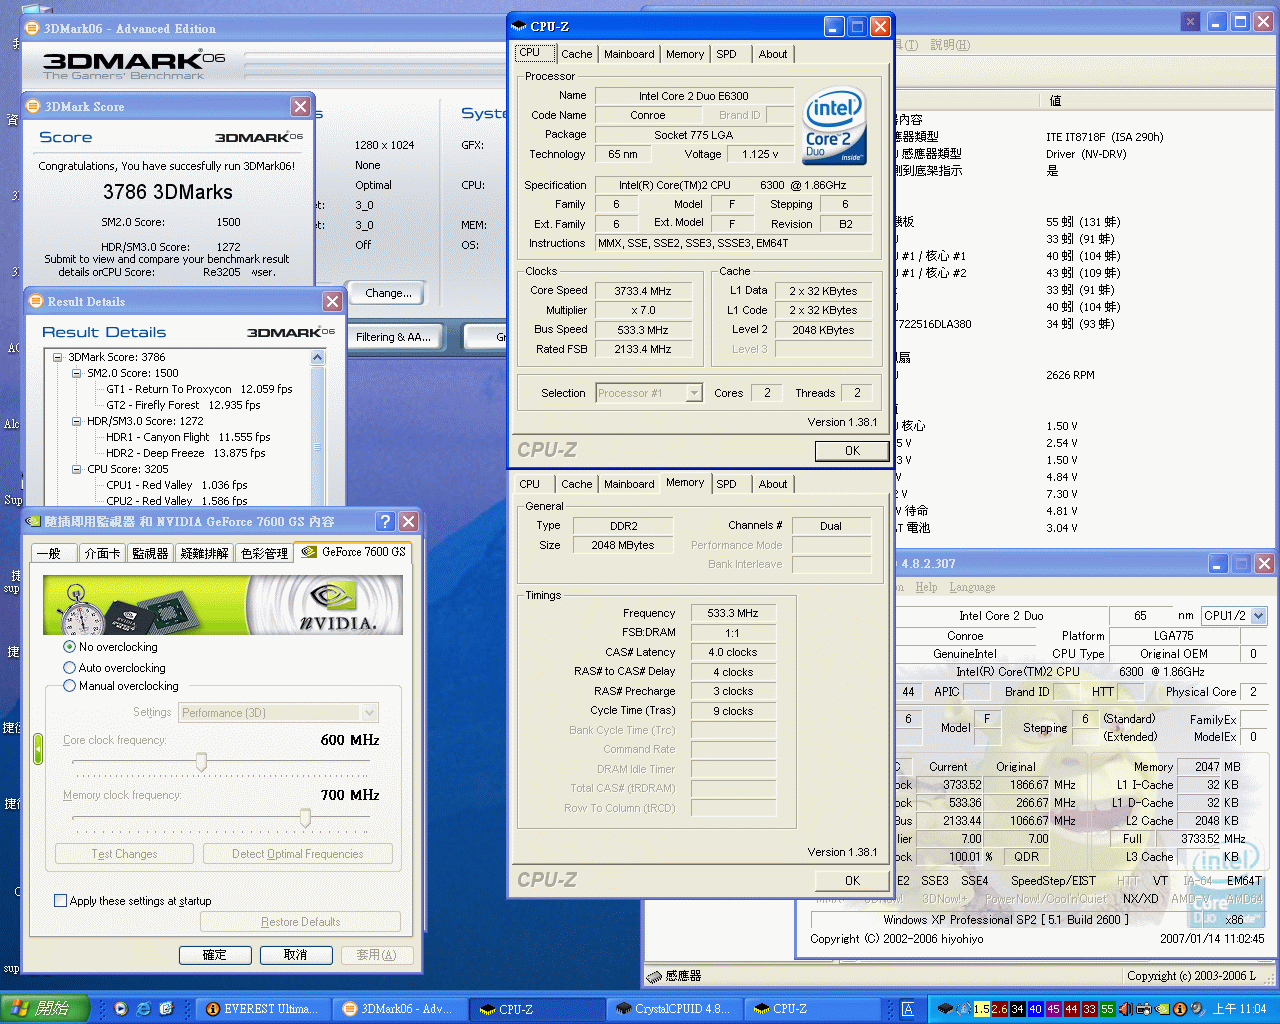
Task: Open EVEREST Ultimate from the taskbar
Action: click(x=262, y=1009)
